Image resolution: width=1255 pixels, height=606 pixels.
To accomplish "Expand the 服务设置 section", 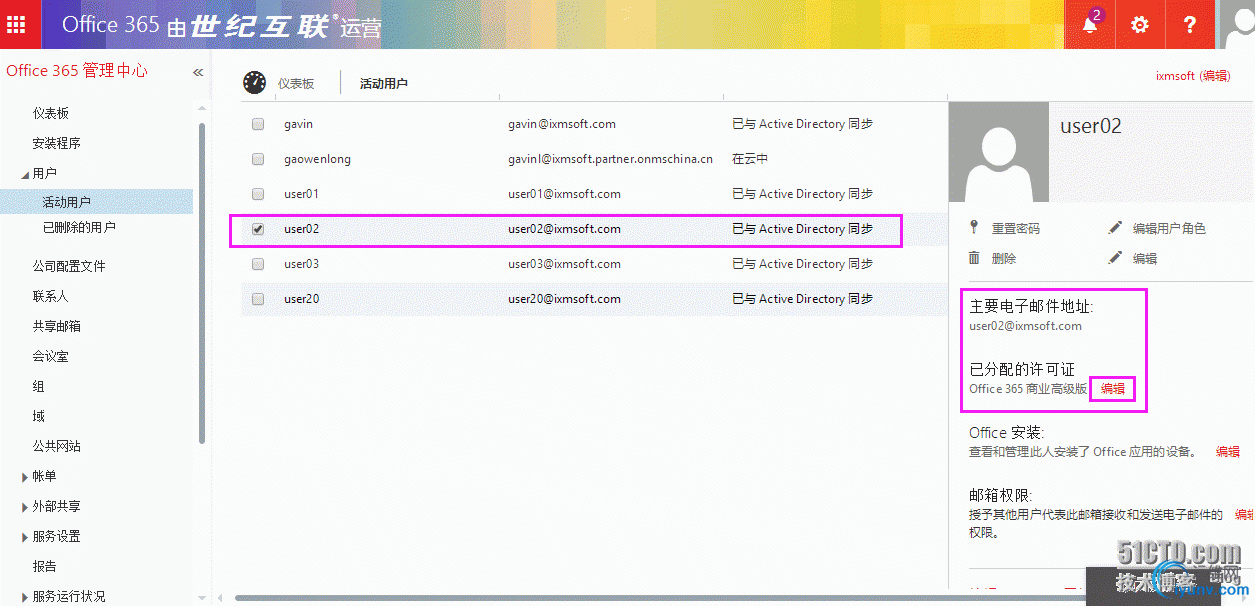I will coord(25,537).
